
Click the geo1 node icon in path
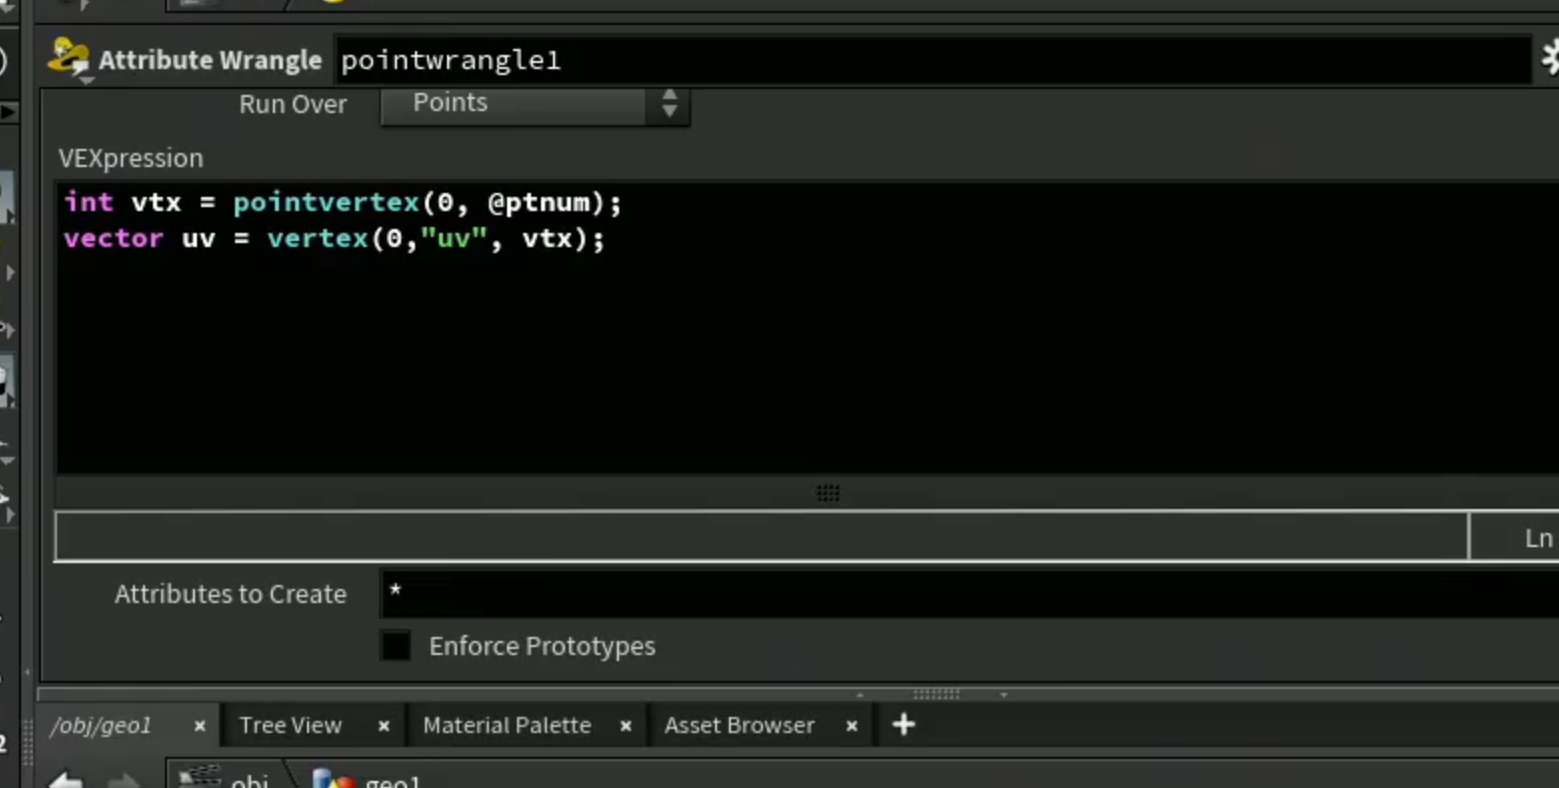(333, 779)
